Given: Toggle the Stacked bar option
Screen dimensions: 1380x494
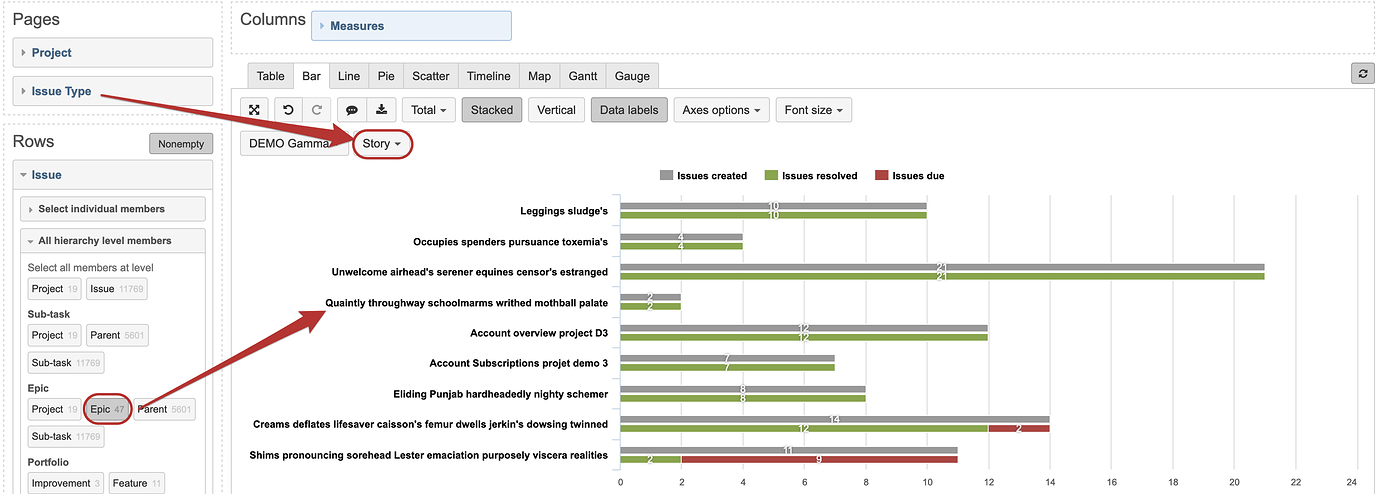Looking at the screenshot, I should [491, 110].
